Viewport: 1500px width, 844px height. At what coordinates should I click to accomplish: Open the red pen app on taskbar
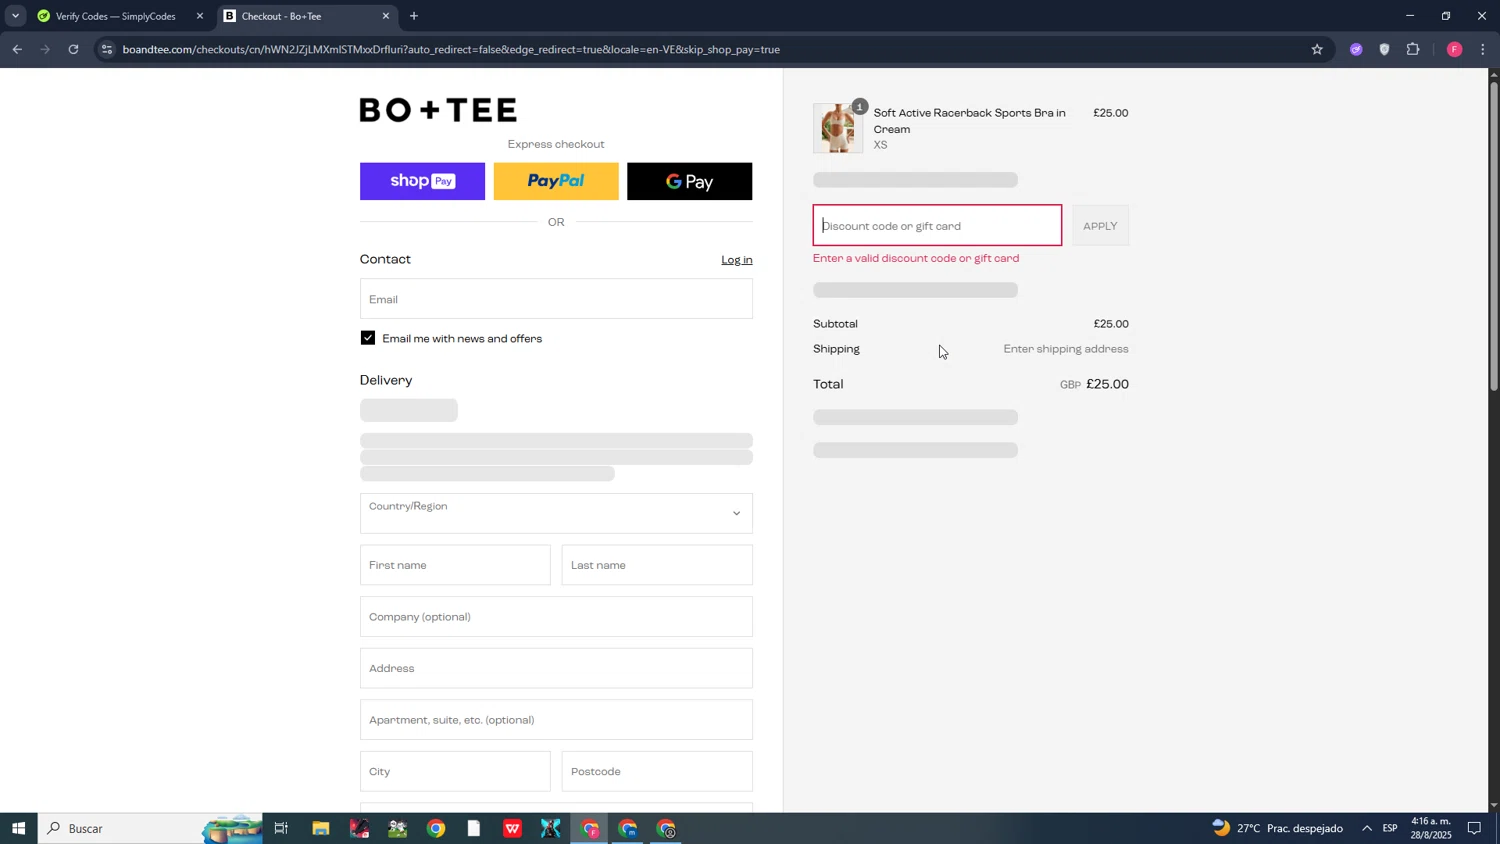(x=359, y=829)
